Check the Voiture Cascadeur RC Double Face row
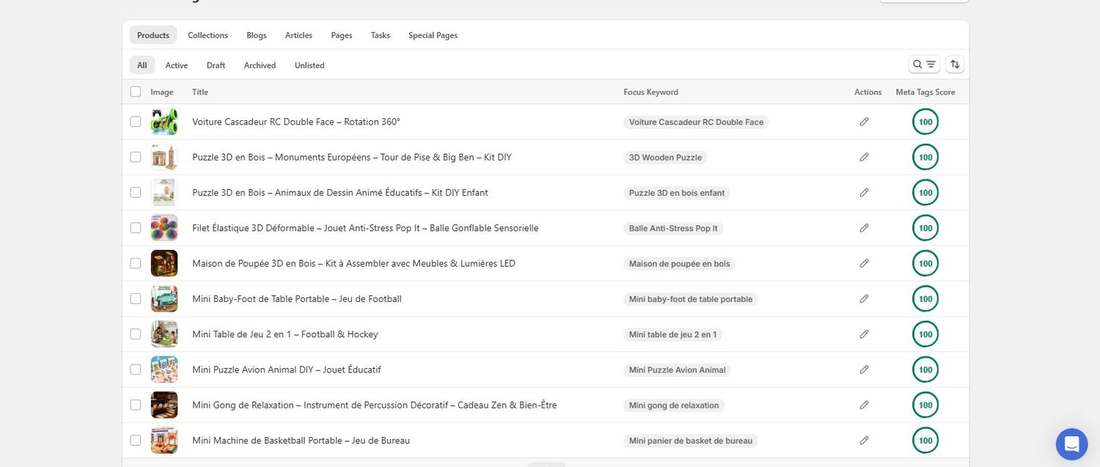Image resolution: width=1100 pixels, height=467 pixels. 135,122
